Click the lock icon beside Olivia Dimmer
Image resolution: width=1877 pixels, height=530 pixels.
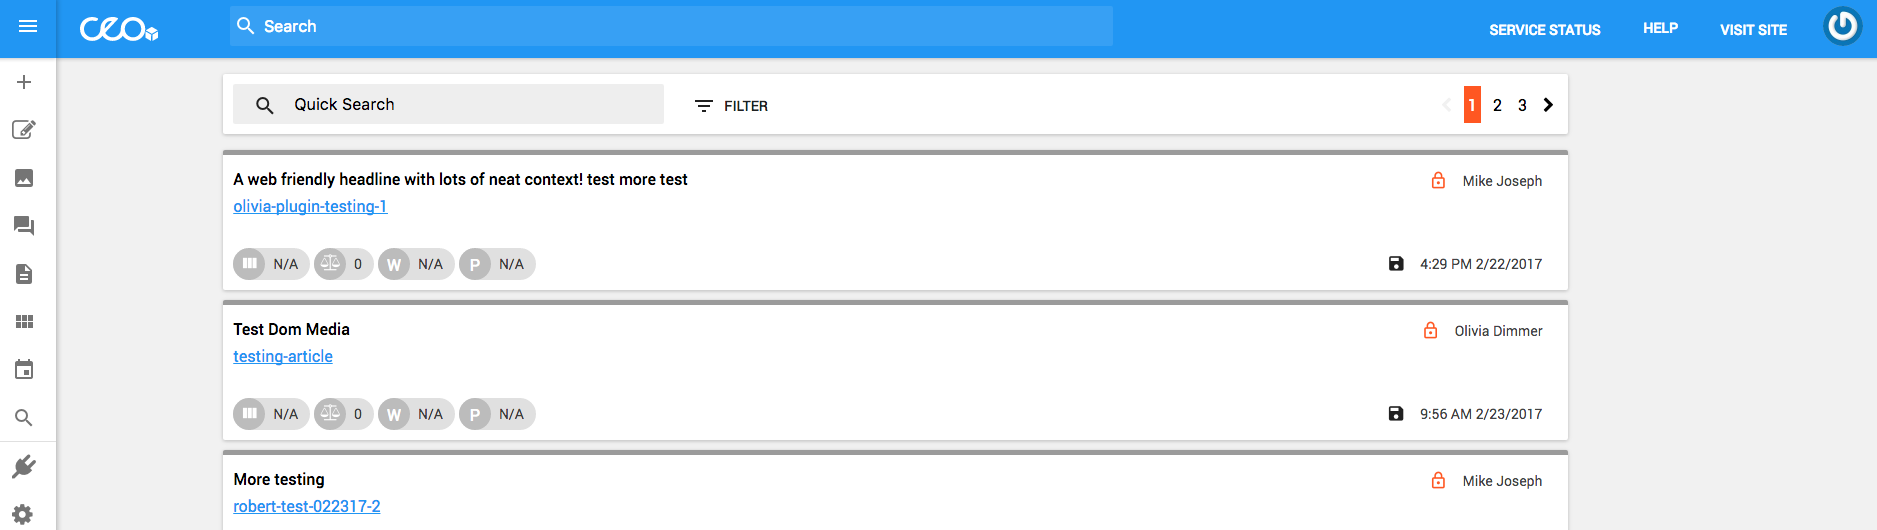pyautogui.click(x=1430, y=331)
